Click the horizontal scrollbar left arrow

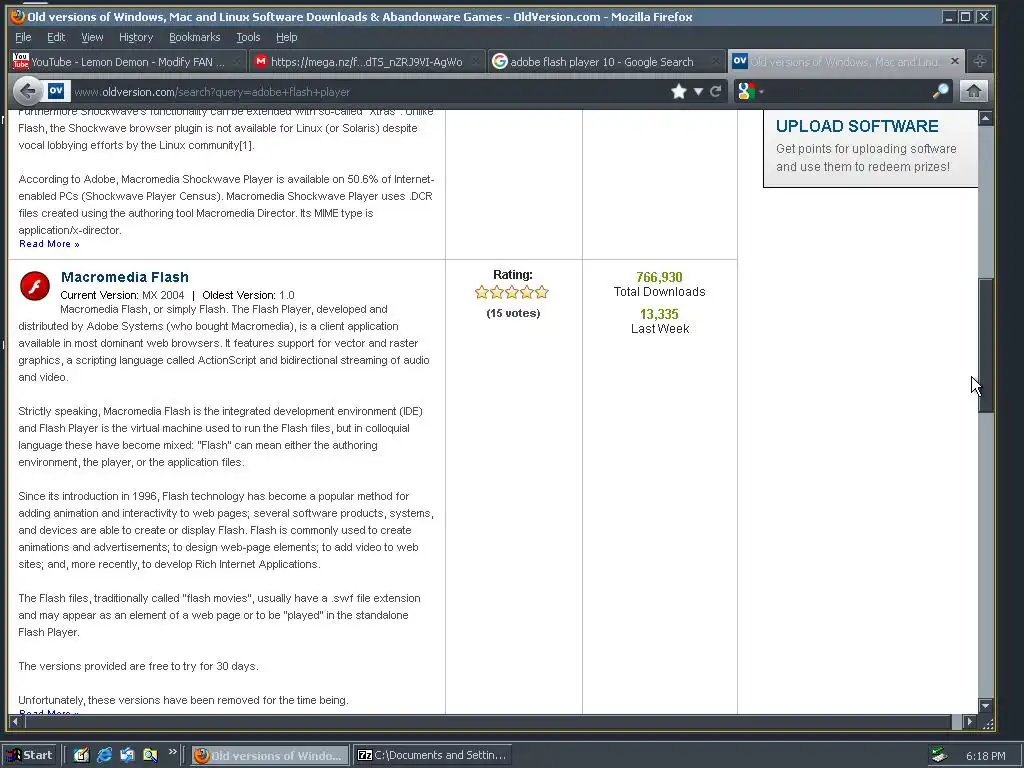coord(15,722)
